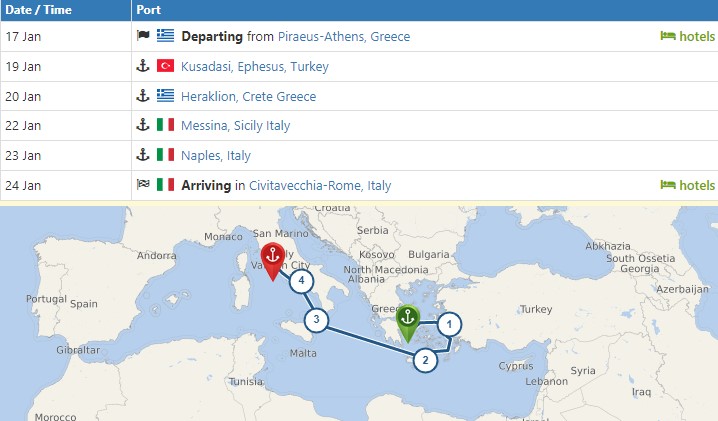Click hotels link for Civitavecchia-Rome arrival

click(x=688, y=185)
